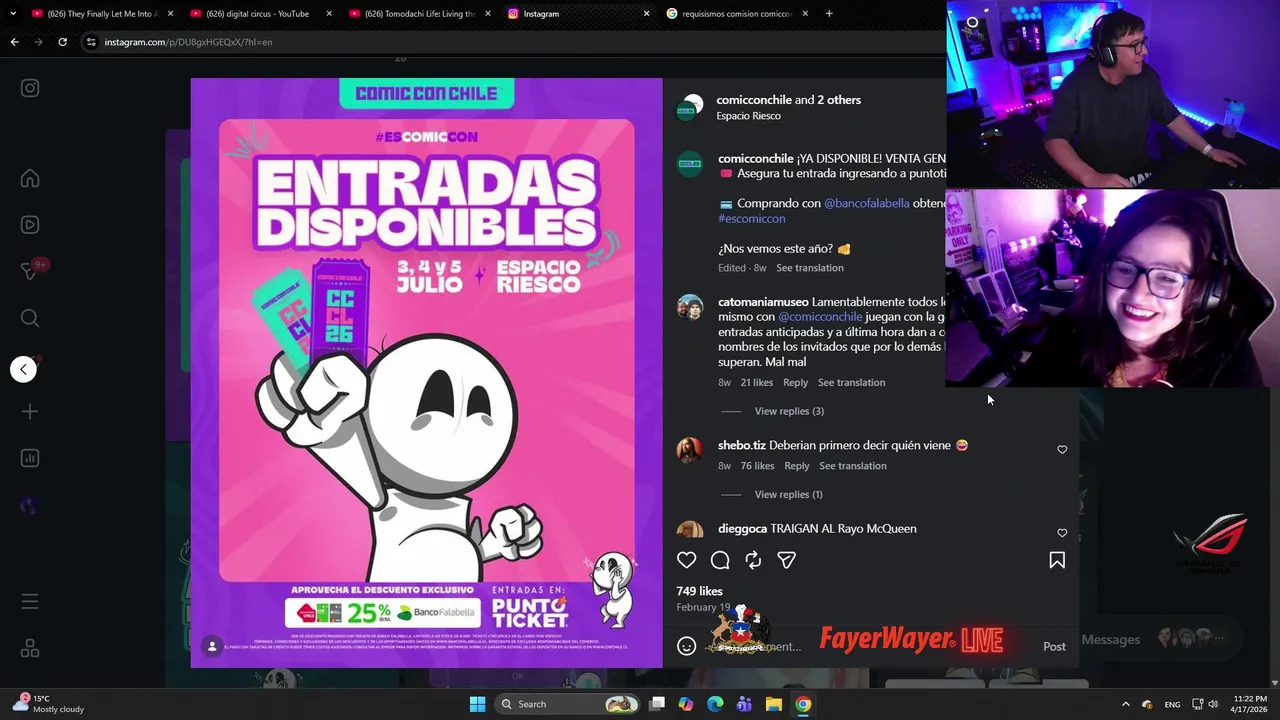Reply to shebo.tiz comment
1280x720 pixels.
(x=797, y=466)
